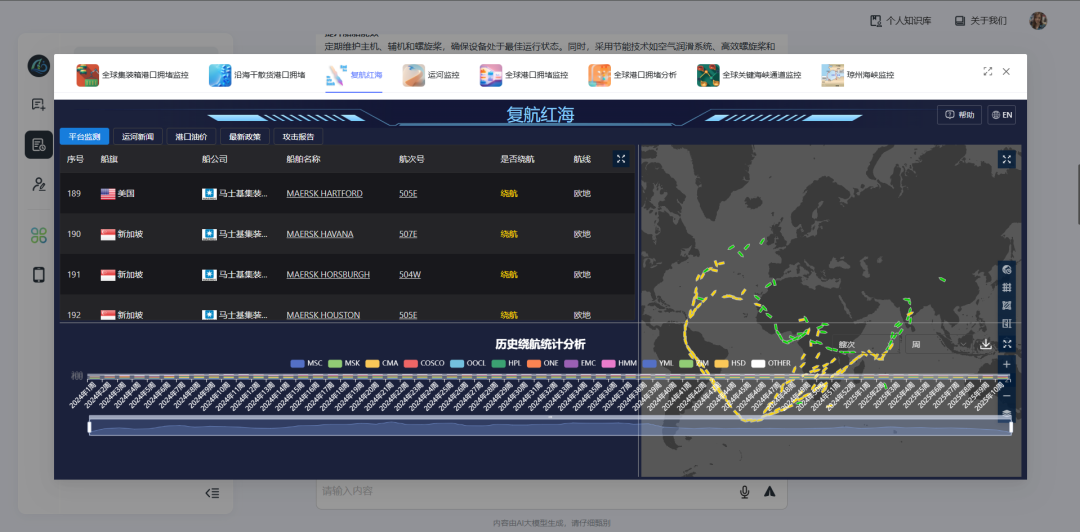Click the 船旗 column header
Viewport: 1080px width, 532px height.
[109, 159]
